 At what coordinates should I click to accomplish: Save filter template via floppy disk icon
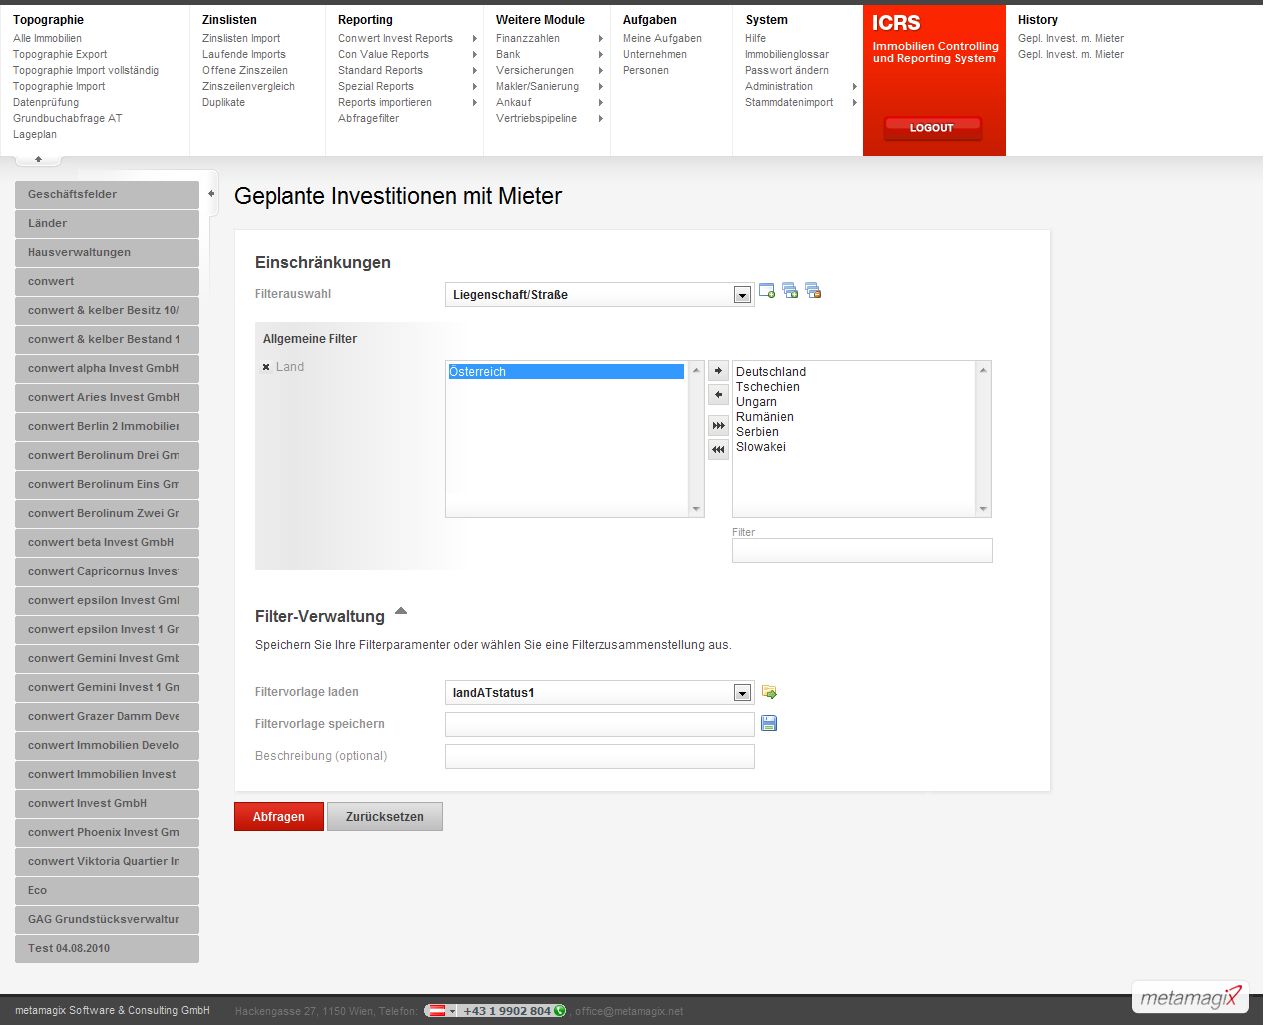[x=769, y=723]
